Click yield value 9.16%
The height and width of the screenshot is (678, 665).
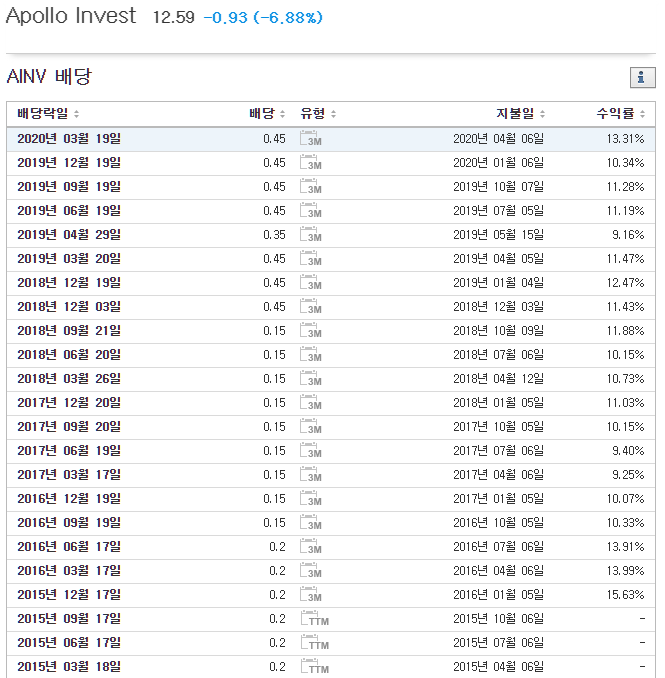coord(628,235)
